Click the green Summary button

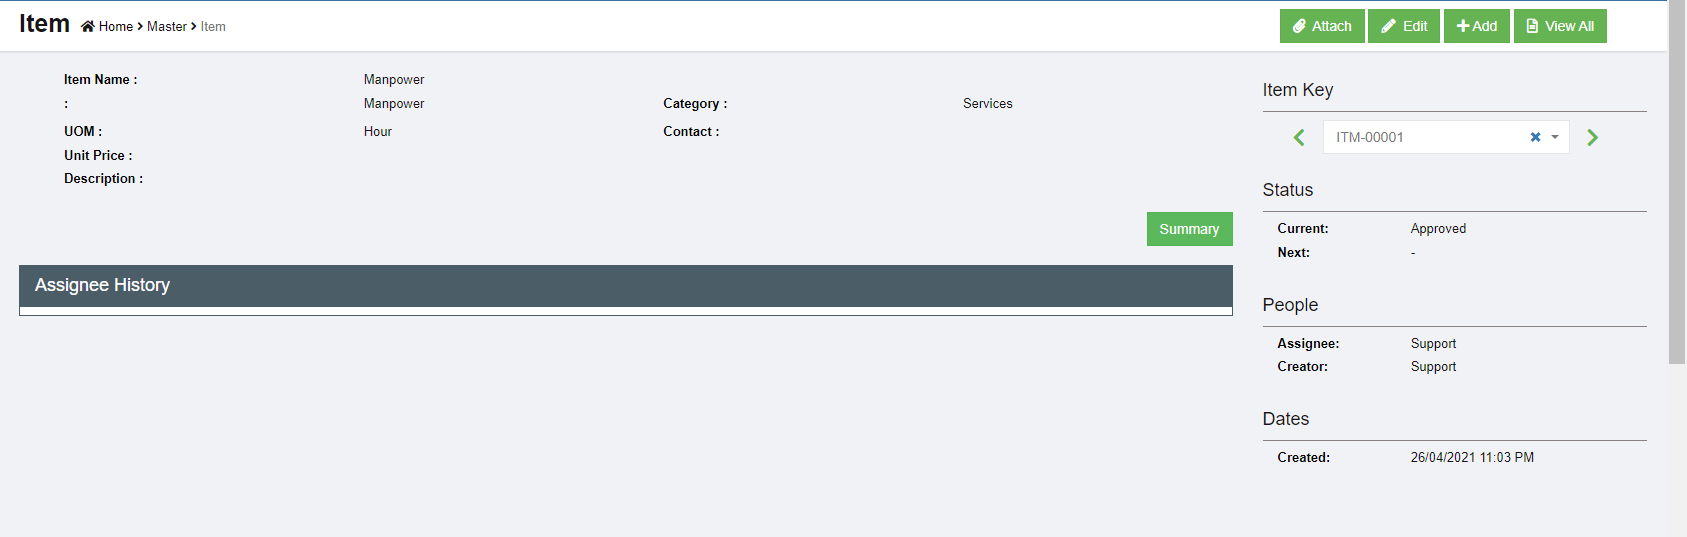pos(1189,229)
